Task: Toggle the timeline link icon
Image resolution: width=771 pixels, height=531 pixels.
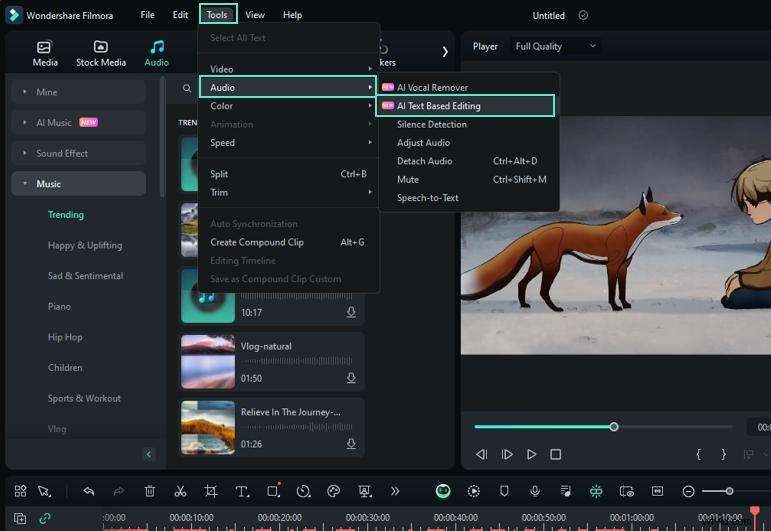Action: point(45,518)
